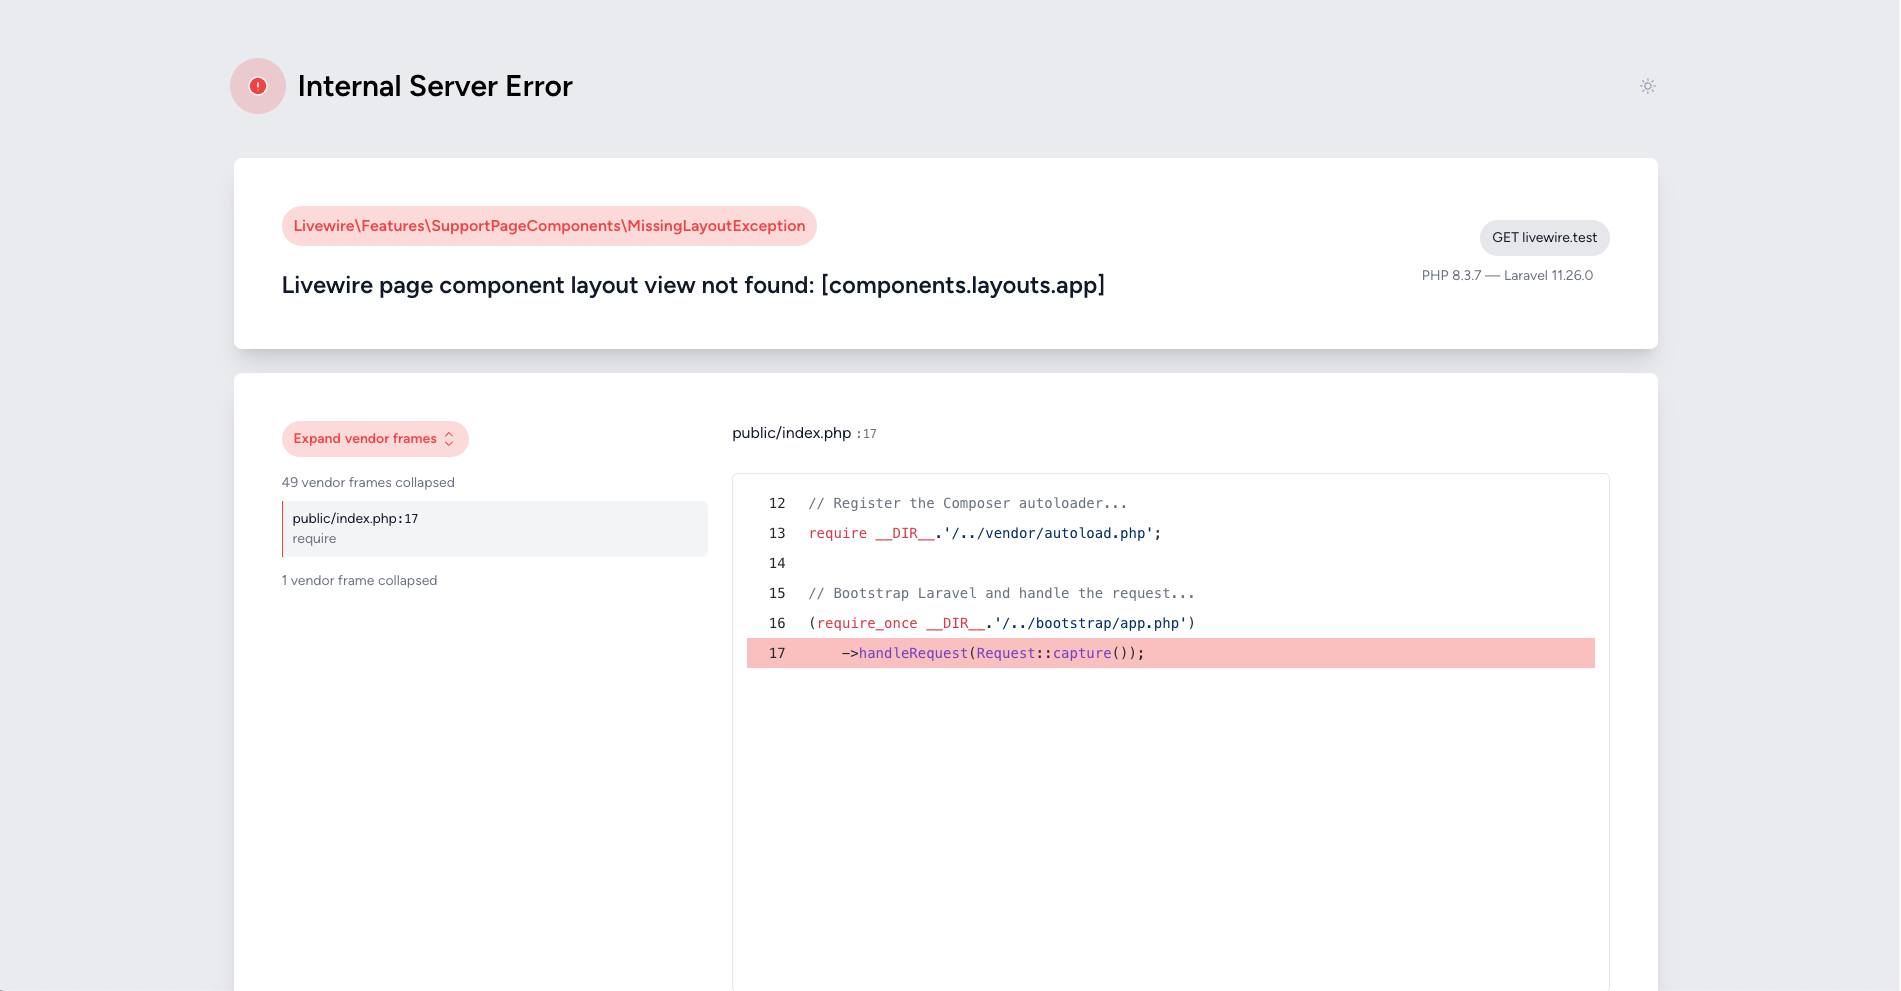
Task: Click the GET livewire.test request badge
Action: pyautogui.click(x=1544, y=238)
